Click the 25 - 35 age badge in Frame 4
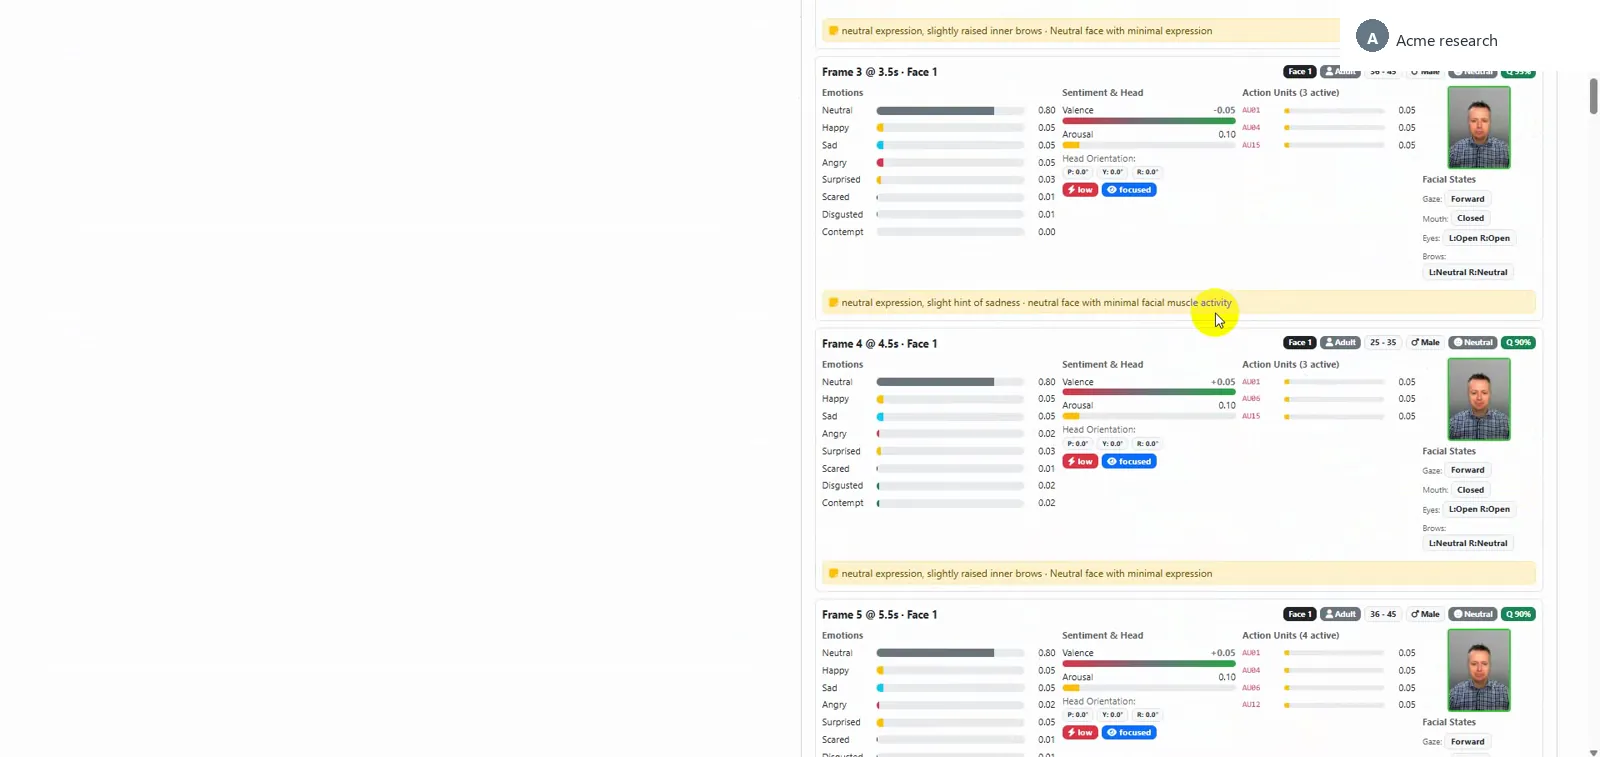 (x=1383, y=343)
